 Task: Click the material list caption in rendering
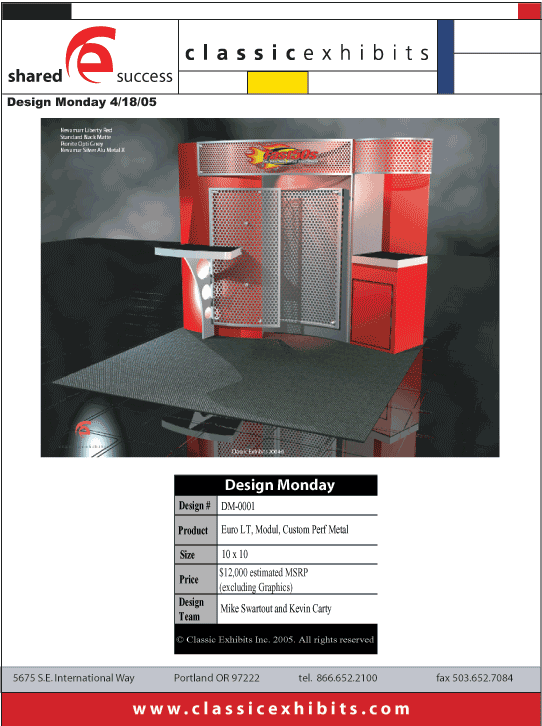pyautogui.click(x=92, y=140)
